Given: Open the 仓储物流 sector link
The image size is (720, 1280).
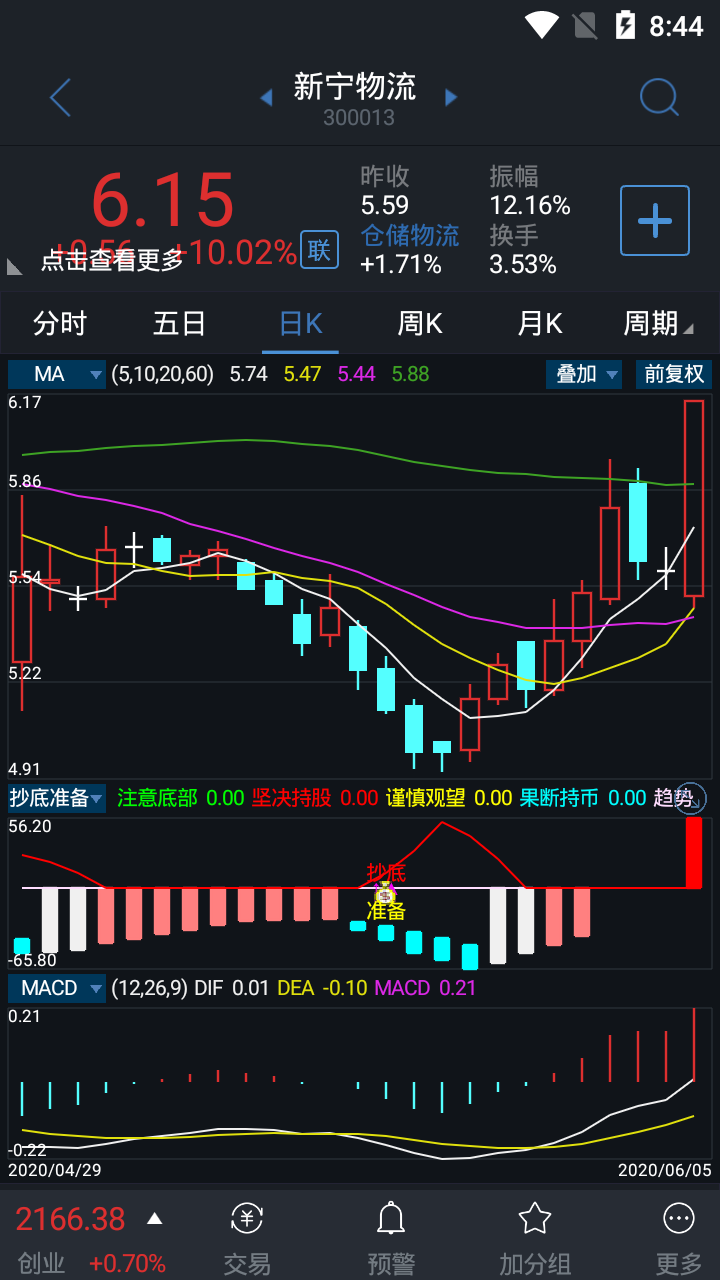Looking at the screenshot, I should click(x=410, y=235).
